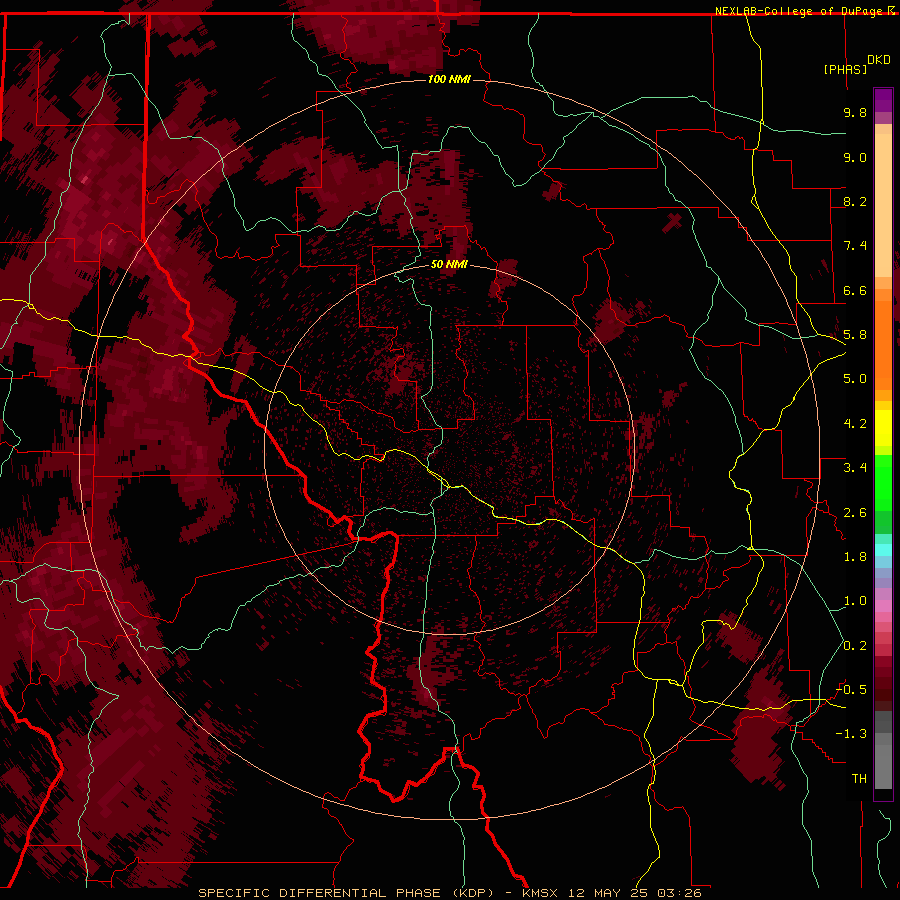Pick the pink swatch in the color bar
This screenshot has width=900, height=900.
(883, 606)
